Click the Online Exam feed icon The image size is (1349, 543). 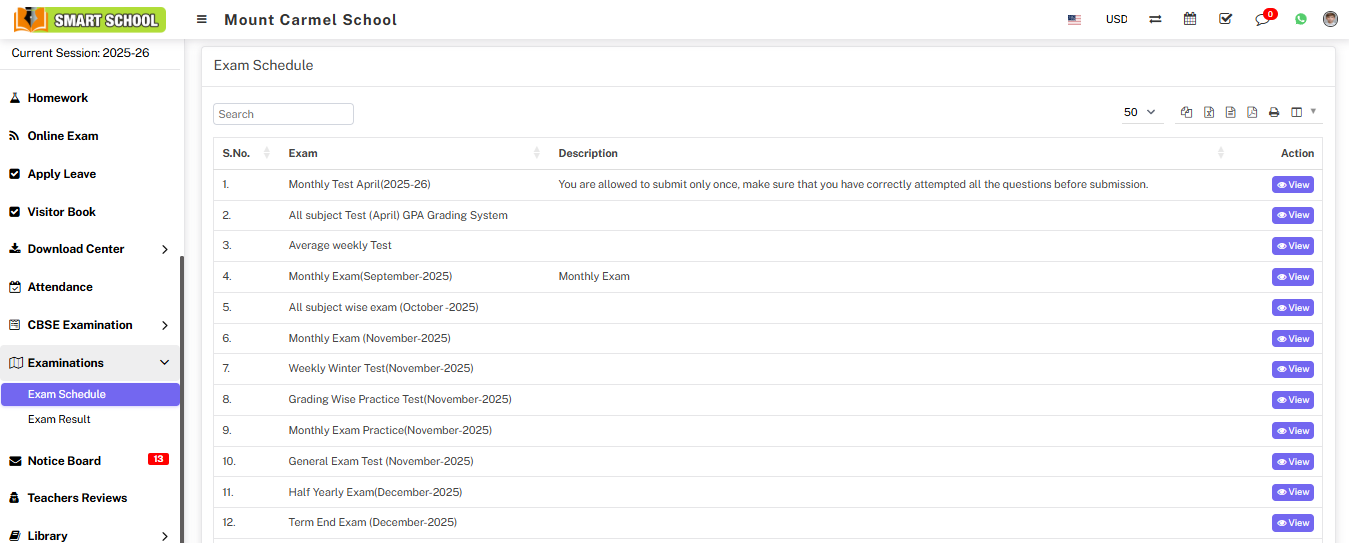click(x=15, y=136)
